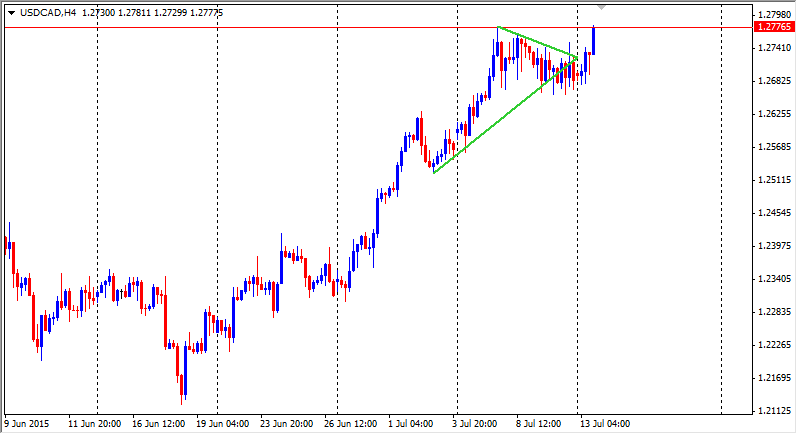797x434 pixels.
Task: Select the 1.24545 price scale label
Action: [774, 212]
